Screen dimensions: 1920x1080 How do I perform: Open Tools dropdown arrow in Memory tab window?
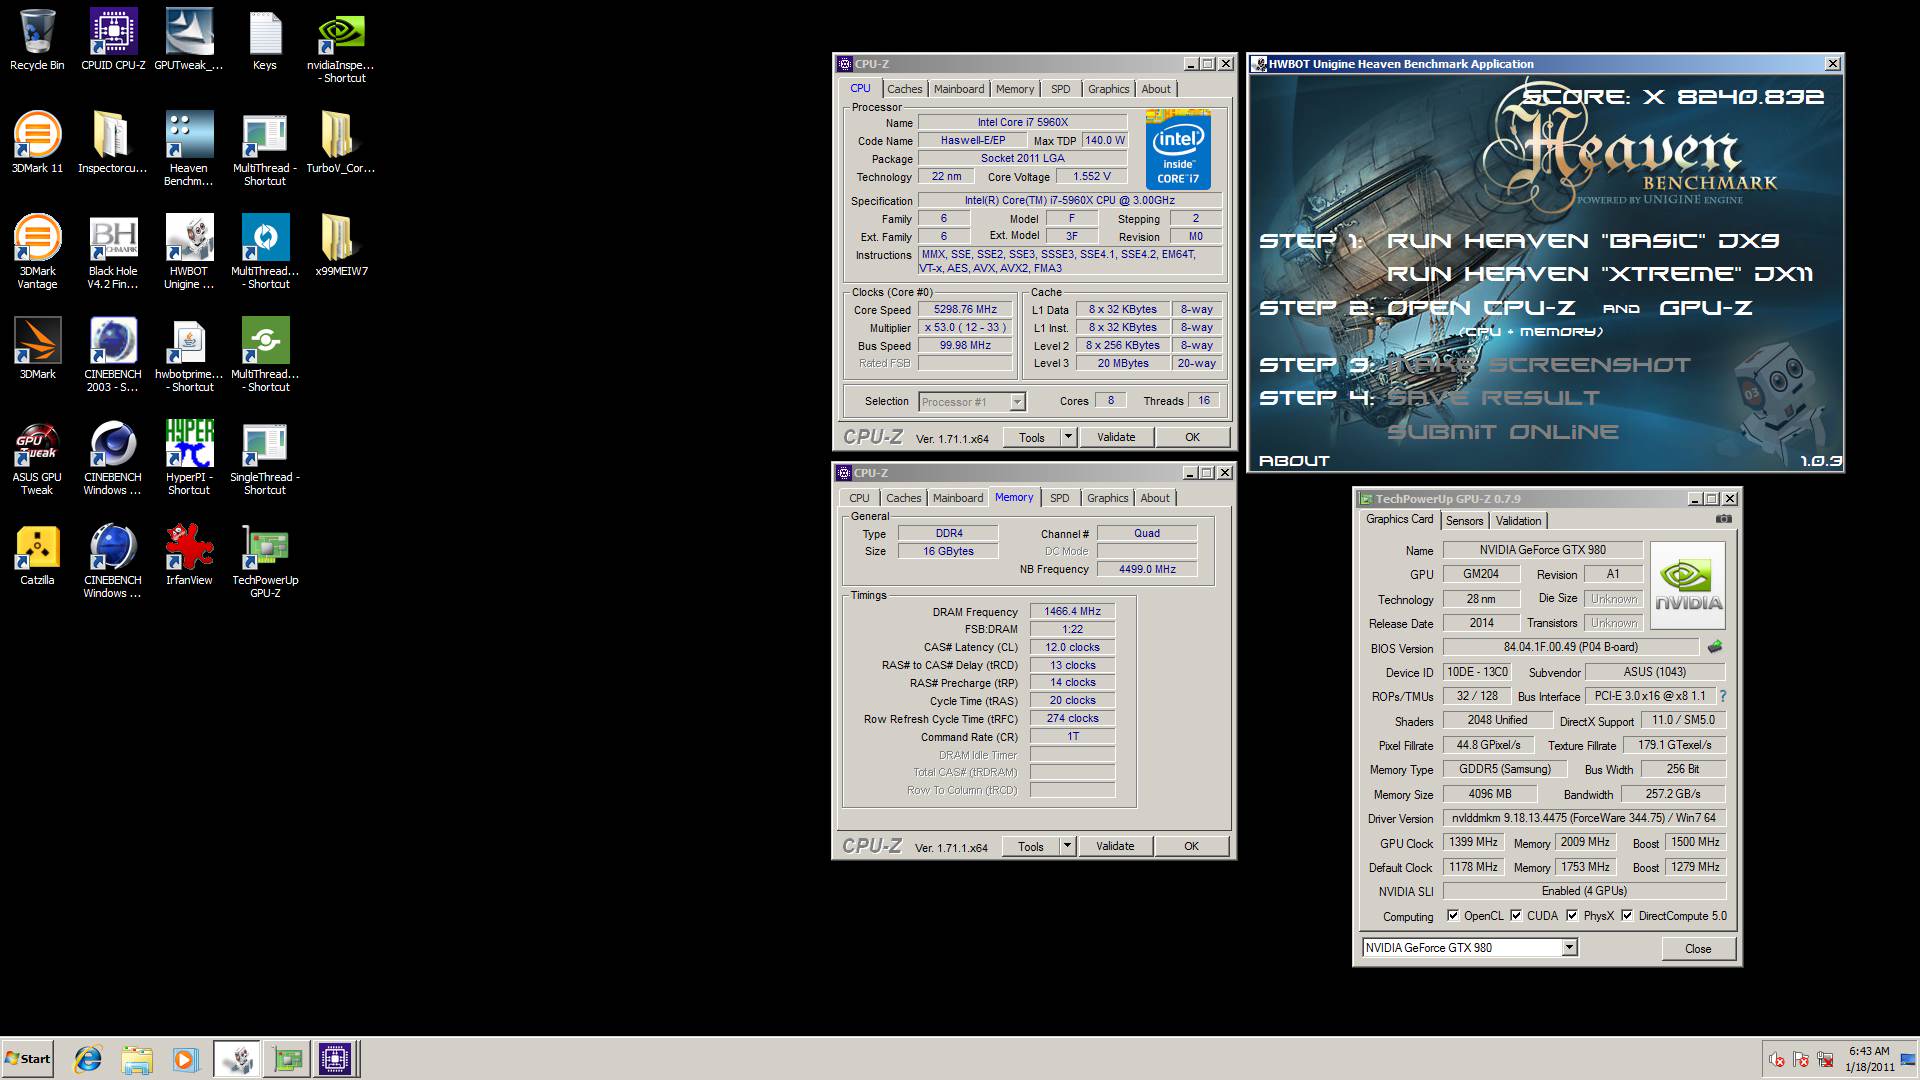(1067, 846)
